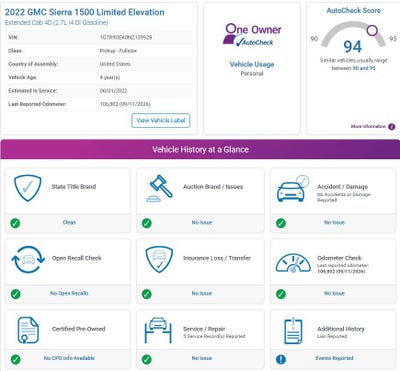Click the Additional History document icon
400x371 pixels.
(x=293, y=331)
